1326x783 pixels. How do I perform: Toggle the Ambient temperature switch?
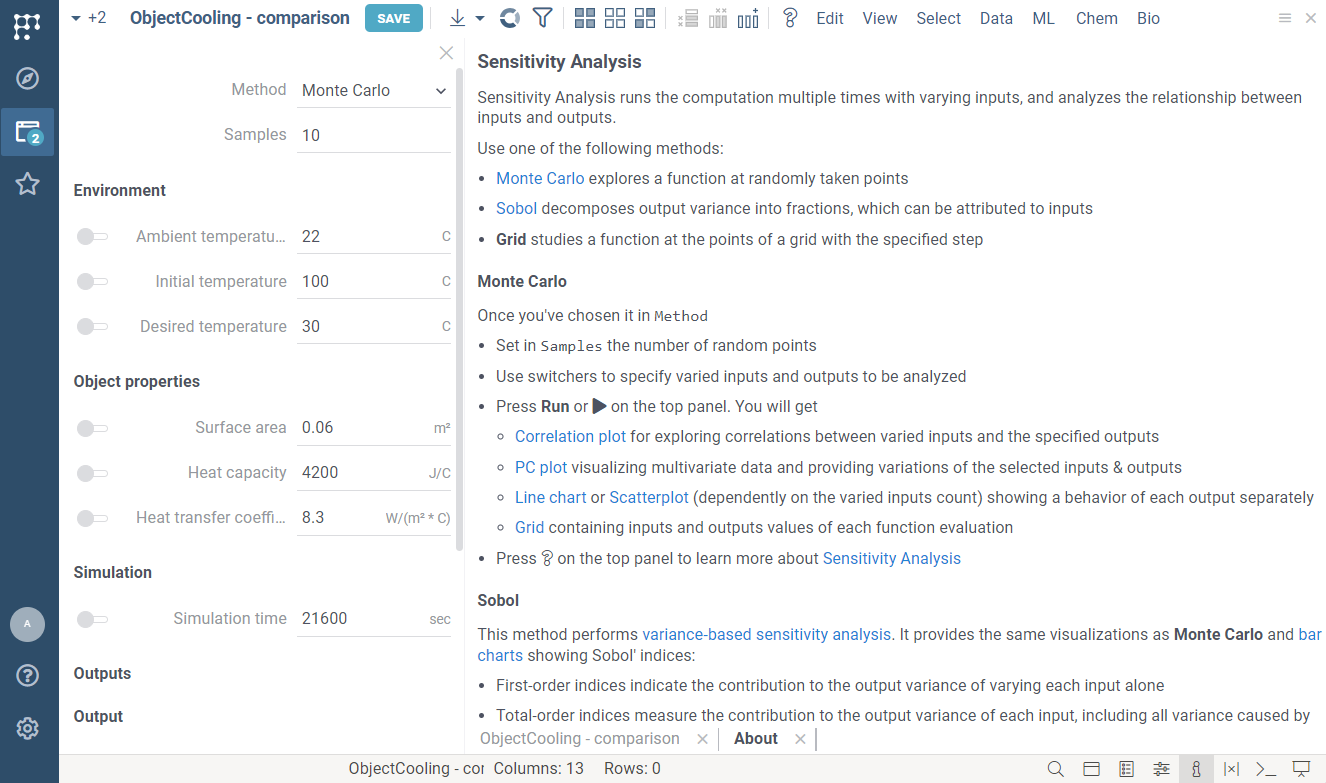pos(92,237)
